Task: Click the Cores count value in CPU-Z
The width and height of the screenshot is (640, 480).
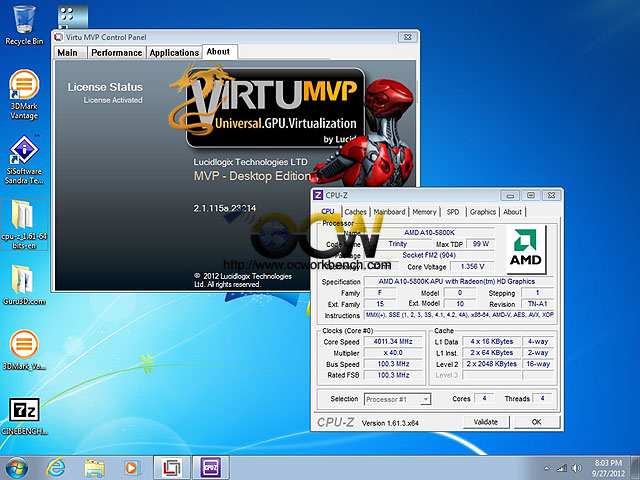Action: point(484,398)
